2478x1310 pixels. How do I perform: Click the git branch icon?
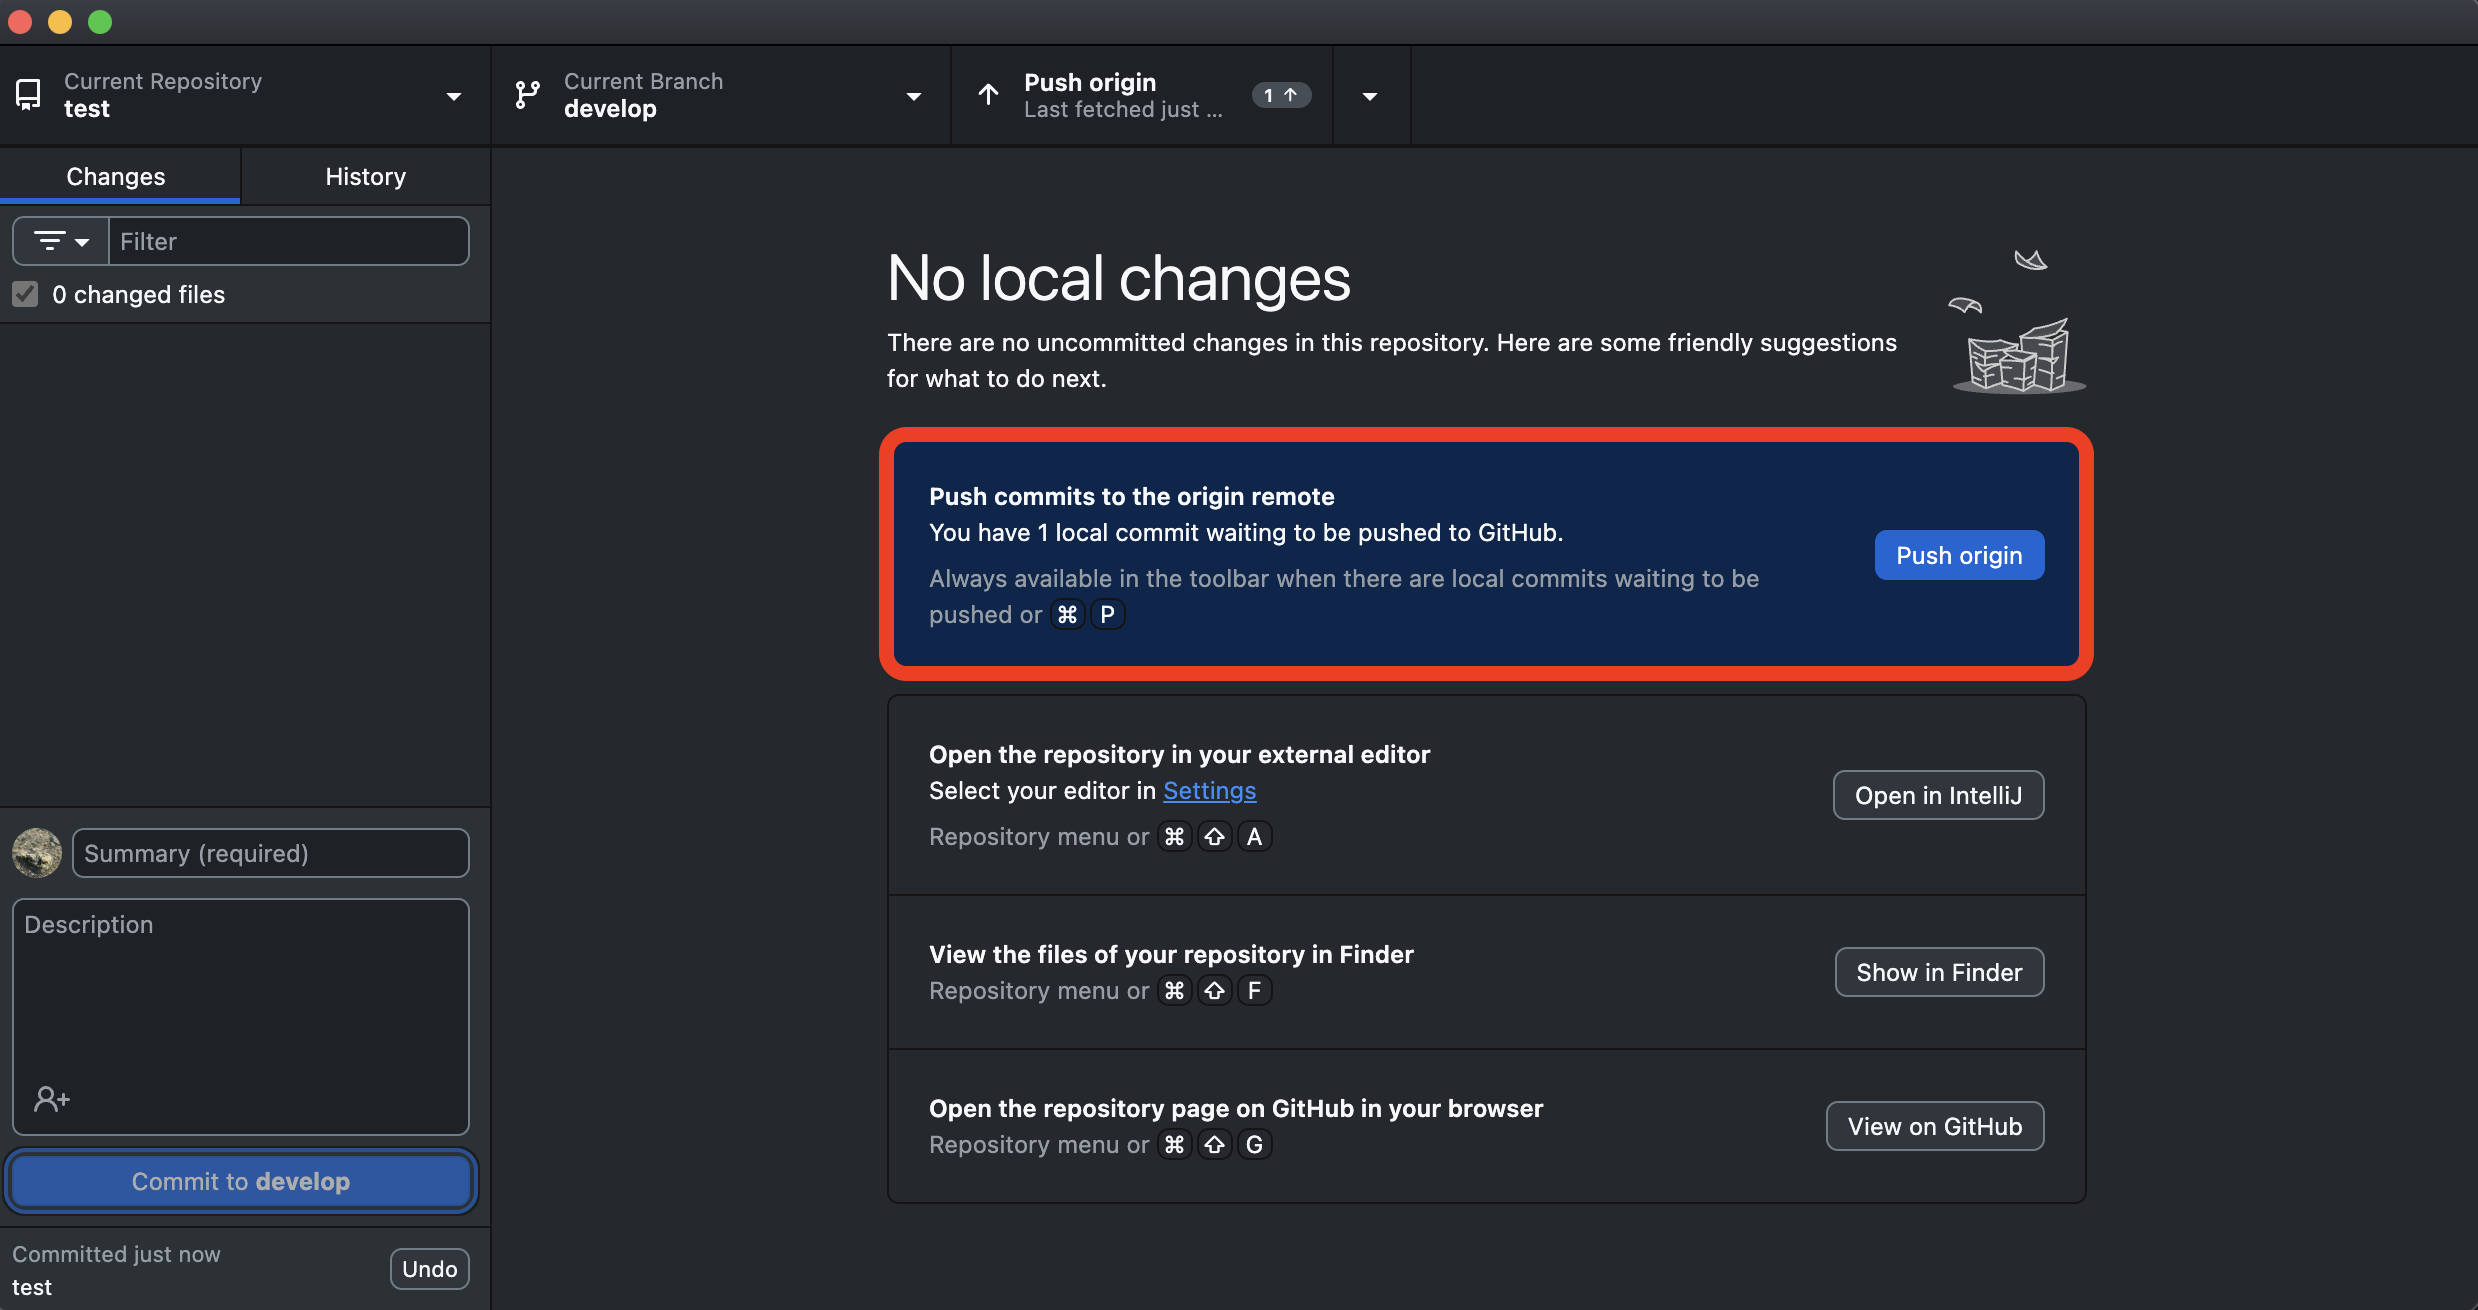(x=527, y=95)
